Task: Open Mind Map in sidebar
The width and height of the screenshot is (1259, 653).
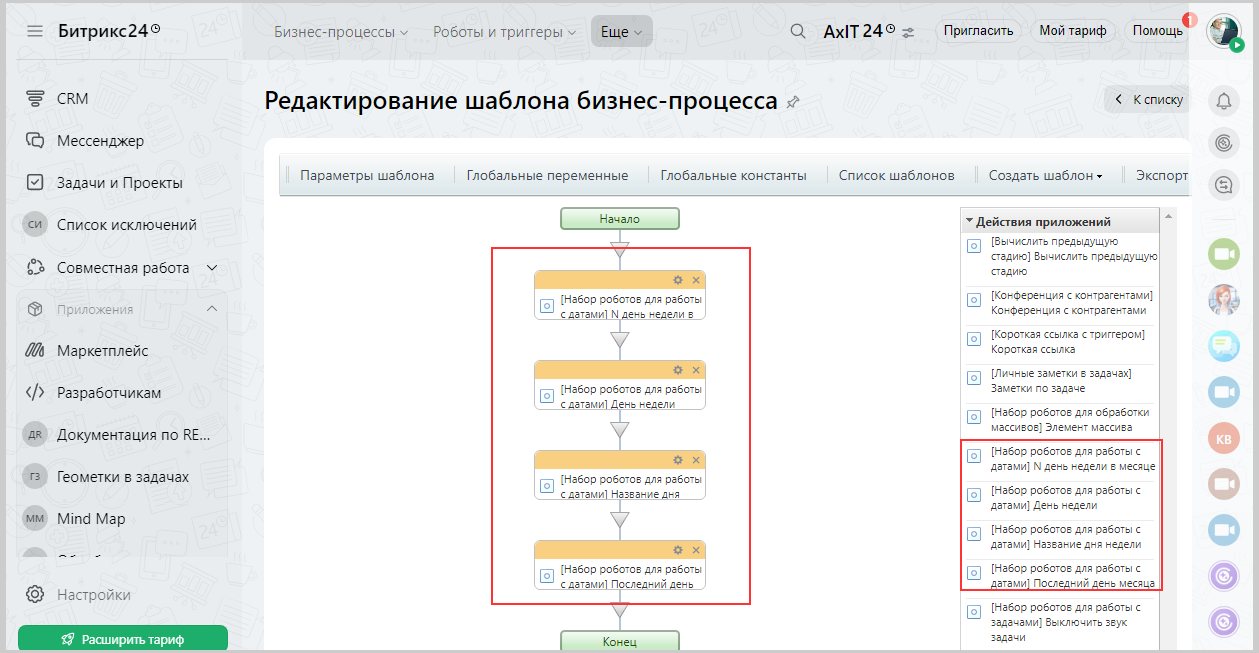Action: point(91,519)
